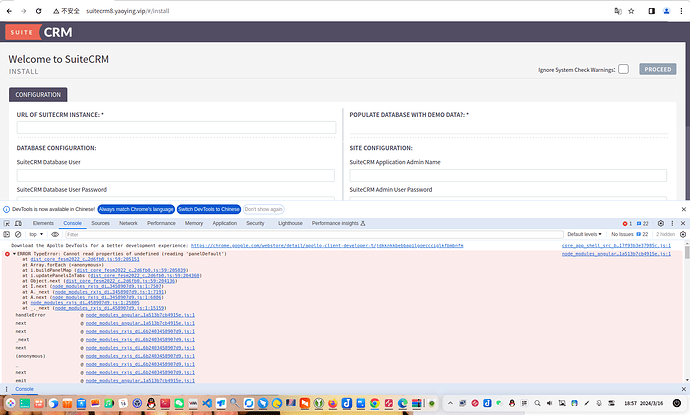Bookmark this page with the star icon
Image resolution: width=690 pixels, height=415 pixels.
tap(631, 11)
